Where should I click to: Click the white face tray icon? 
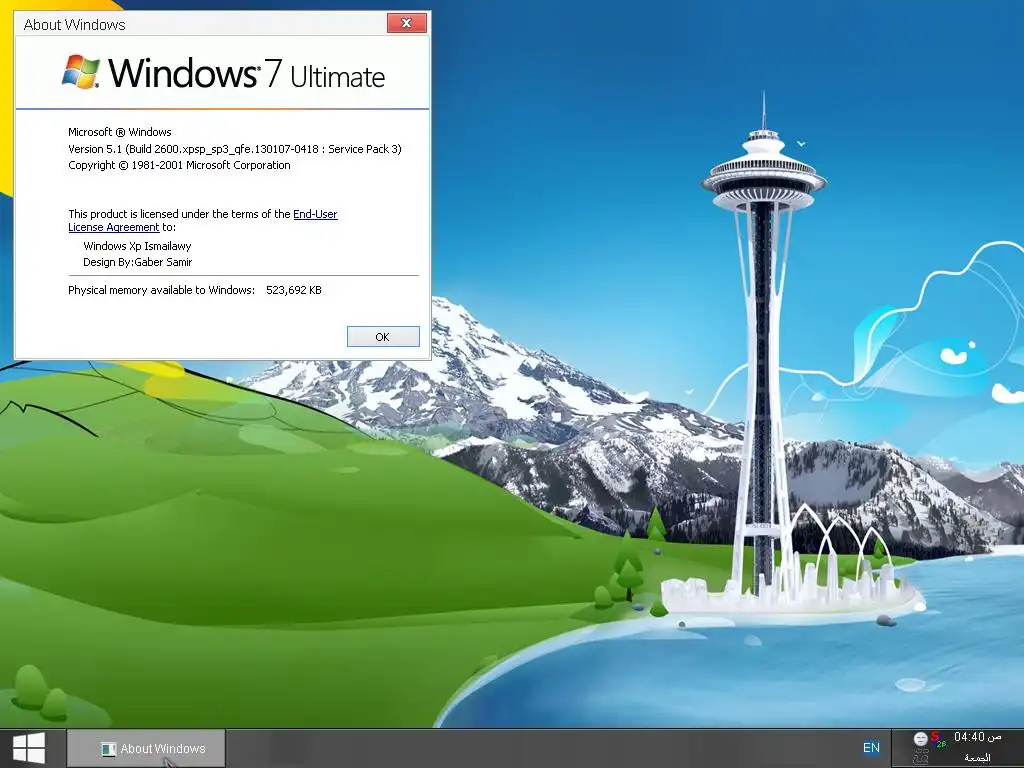pyautogui.click(x=920, y=739)
